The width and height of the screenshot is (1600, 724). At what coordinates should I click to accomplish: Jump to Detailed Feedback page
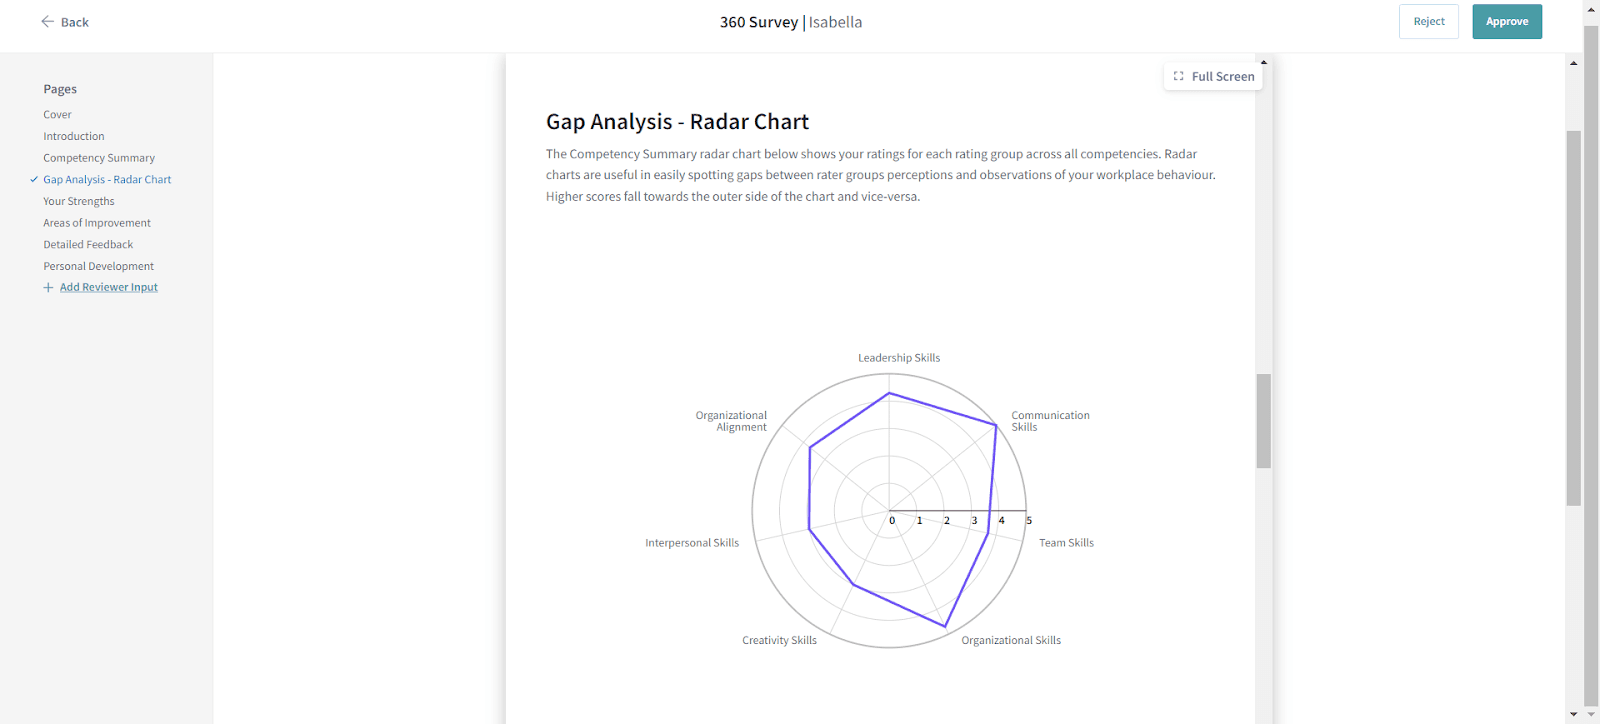coord(88,245)
